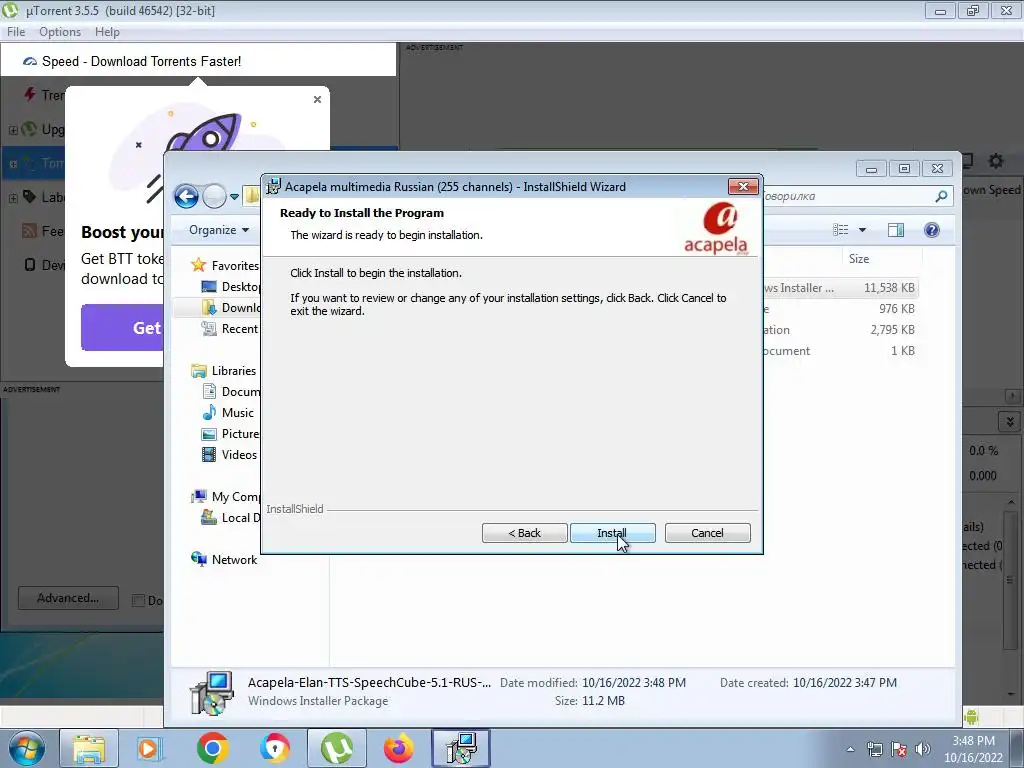Click Speed - Download Torrents Faster banner
This screenshot has width=1024, height=768.
click(198, 61)
